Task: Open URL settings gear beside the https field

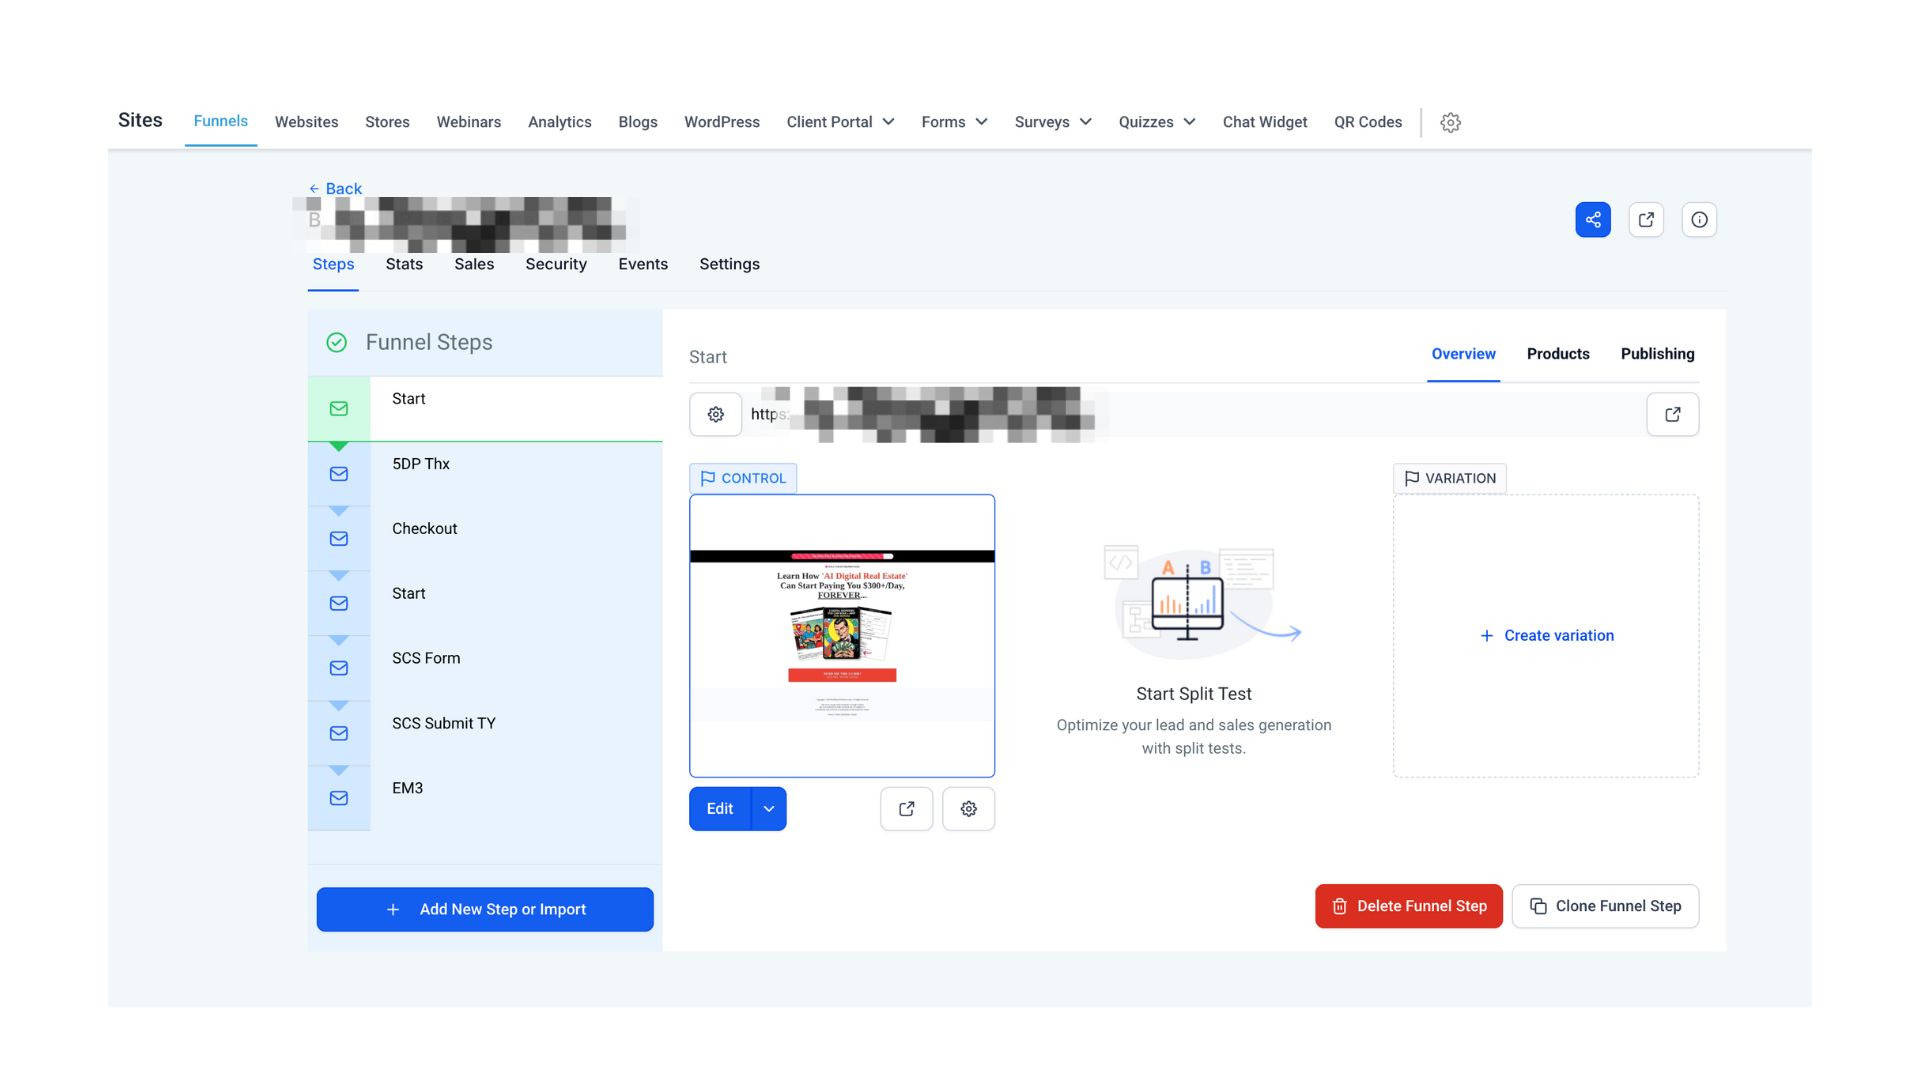Action: click(x=715, y=413)
